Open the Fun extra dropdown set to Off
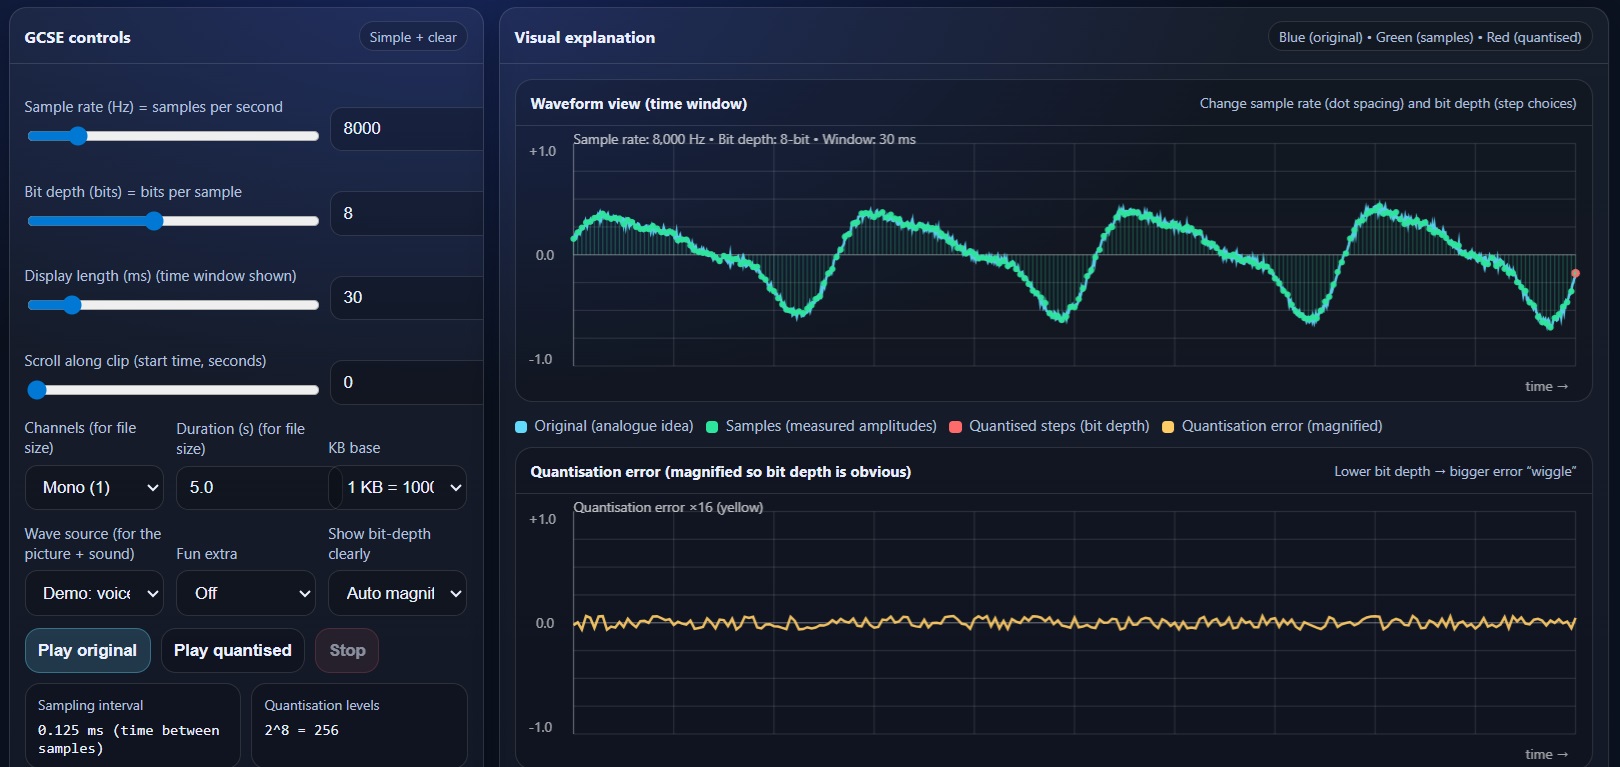This screenshot has height=767, width=1620. pyautogui.click(x=246, y=594)
